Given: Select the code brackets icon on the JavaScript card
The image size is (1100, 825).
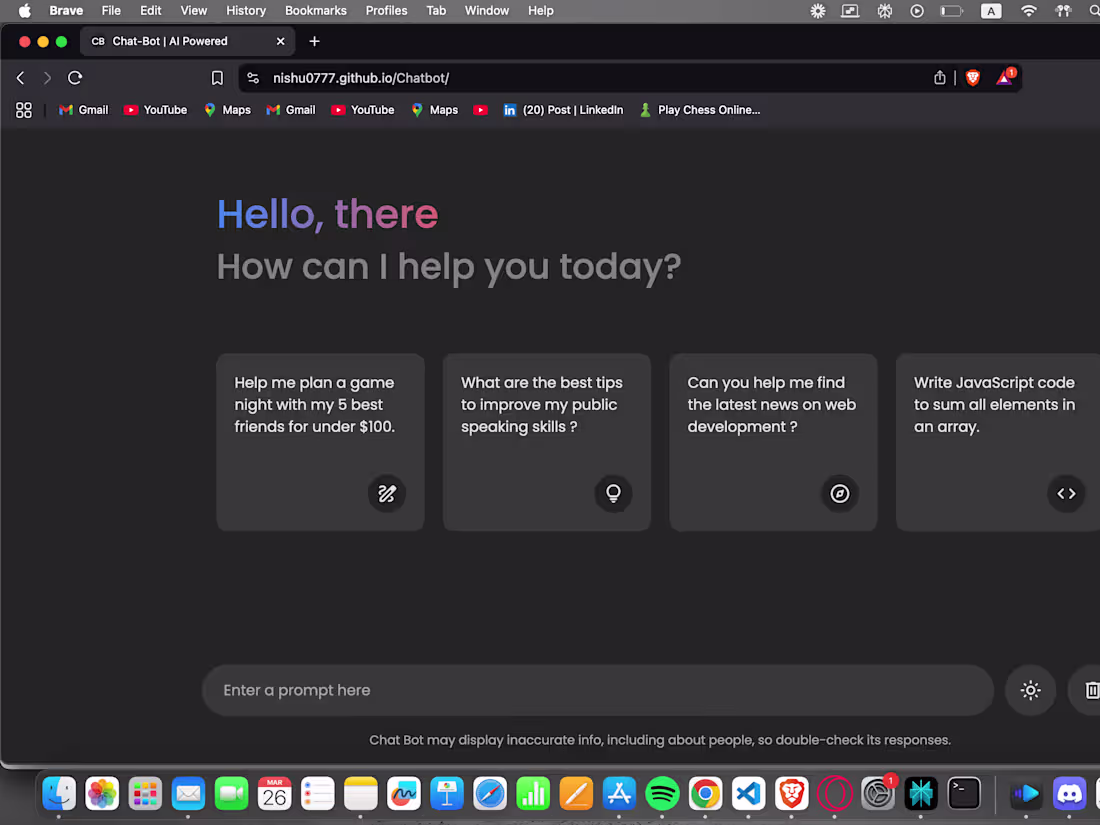Looking at the screenshot, I should [1066, 493].
